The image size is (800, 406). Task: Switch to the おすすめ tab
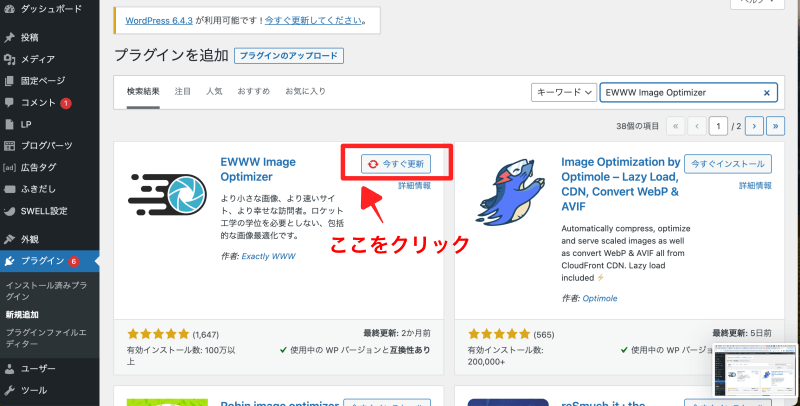click(x=254, y=91)
